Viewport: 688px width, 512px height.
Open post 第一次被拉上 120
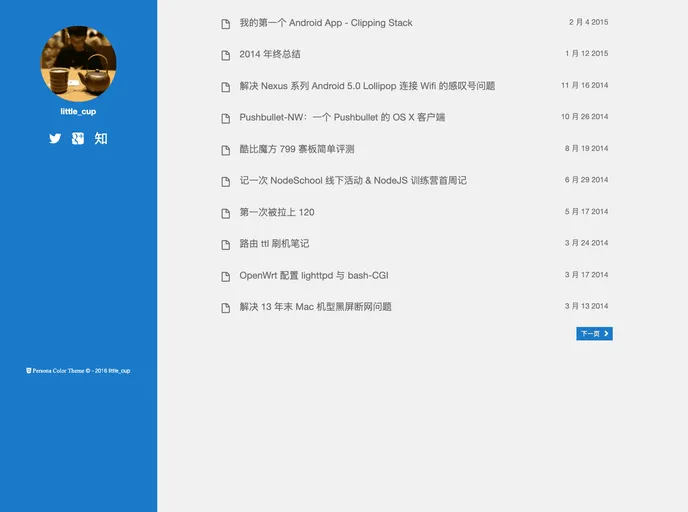point(277,212)
